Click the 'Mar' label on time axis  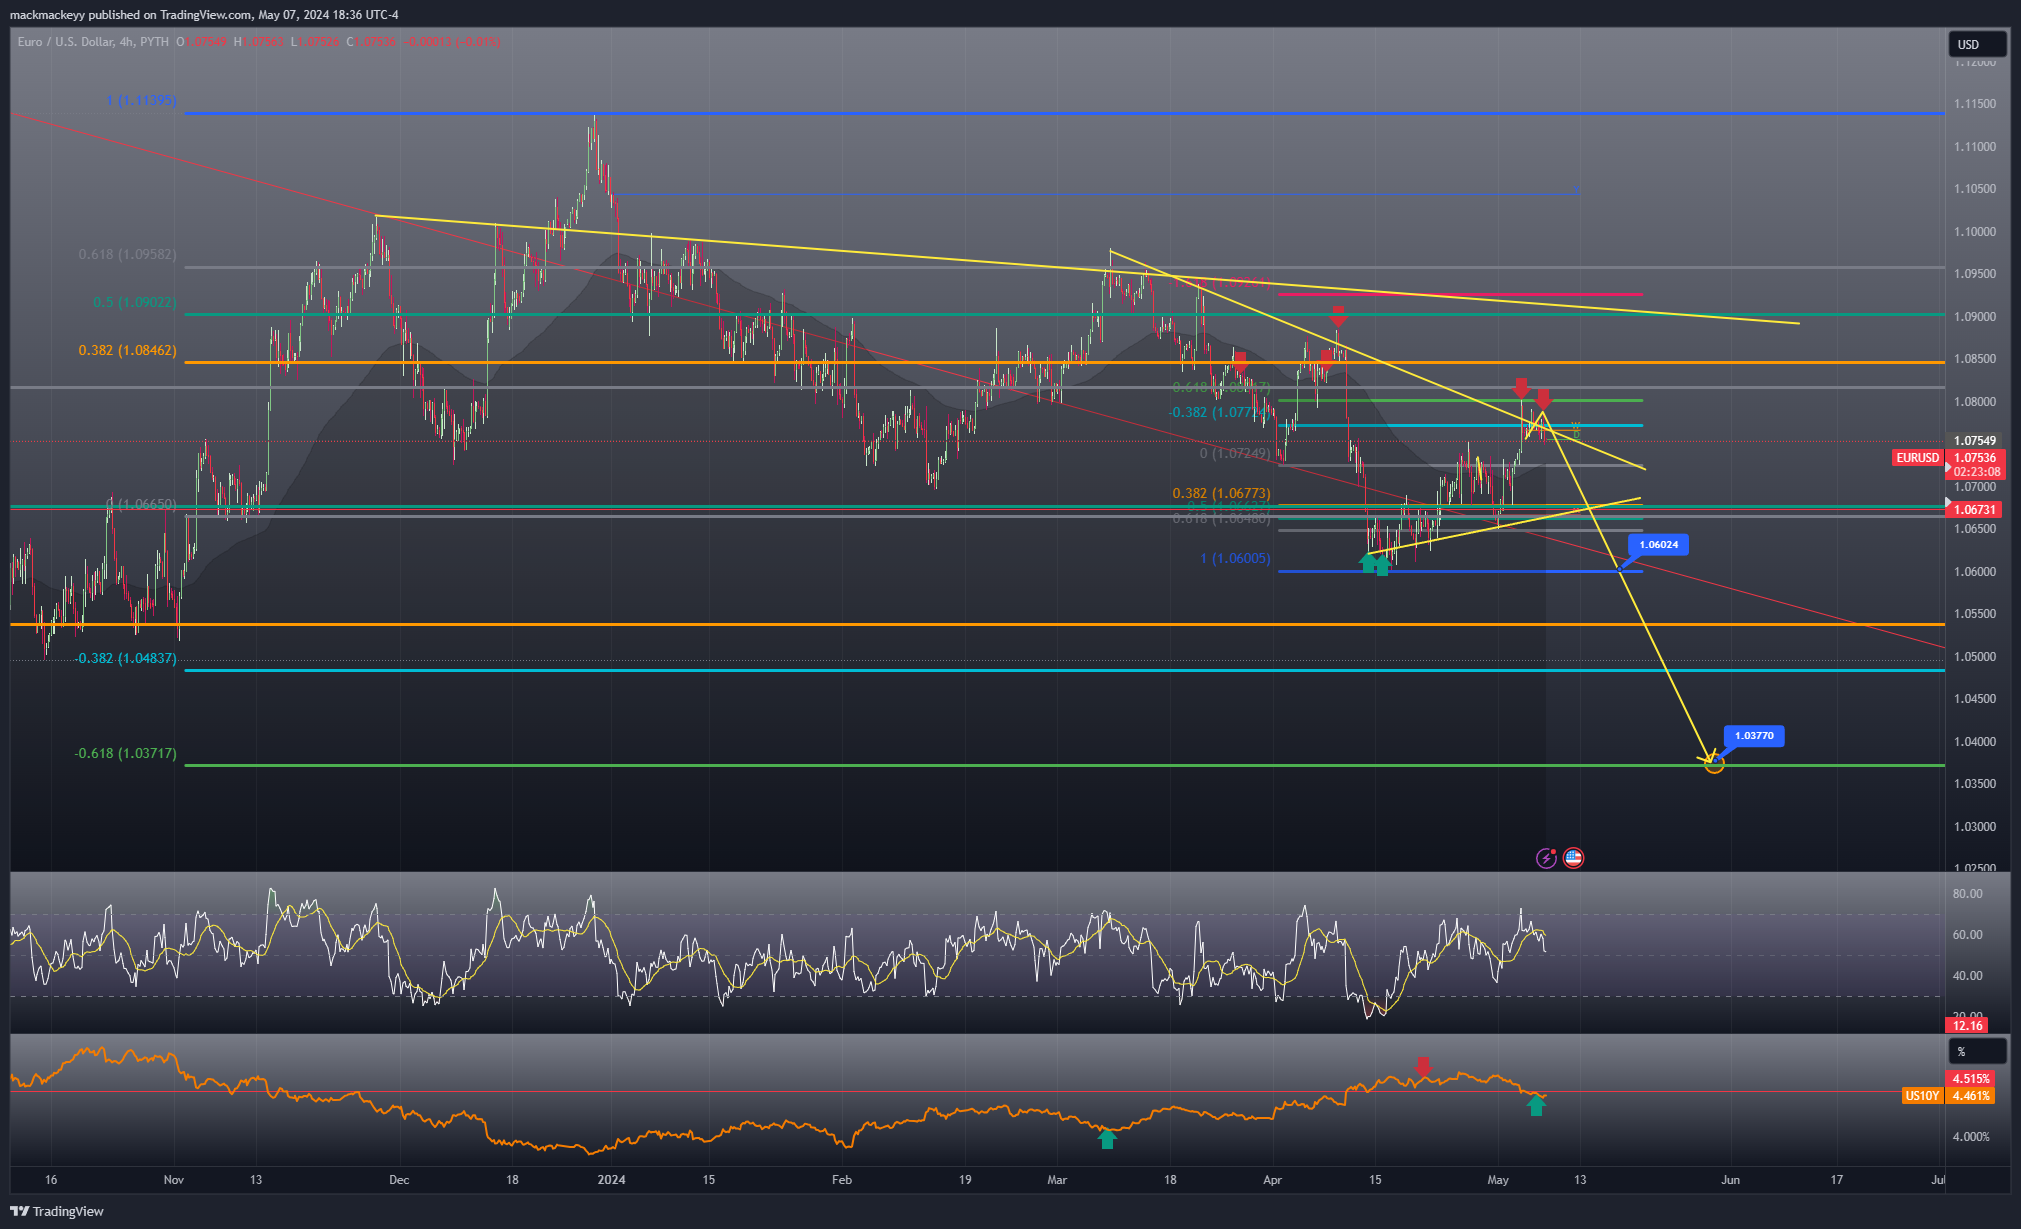[1057, 1180]
